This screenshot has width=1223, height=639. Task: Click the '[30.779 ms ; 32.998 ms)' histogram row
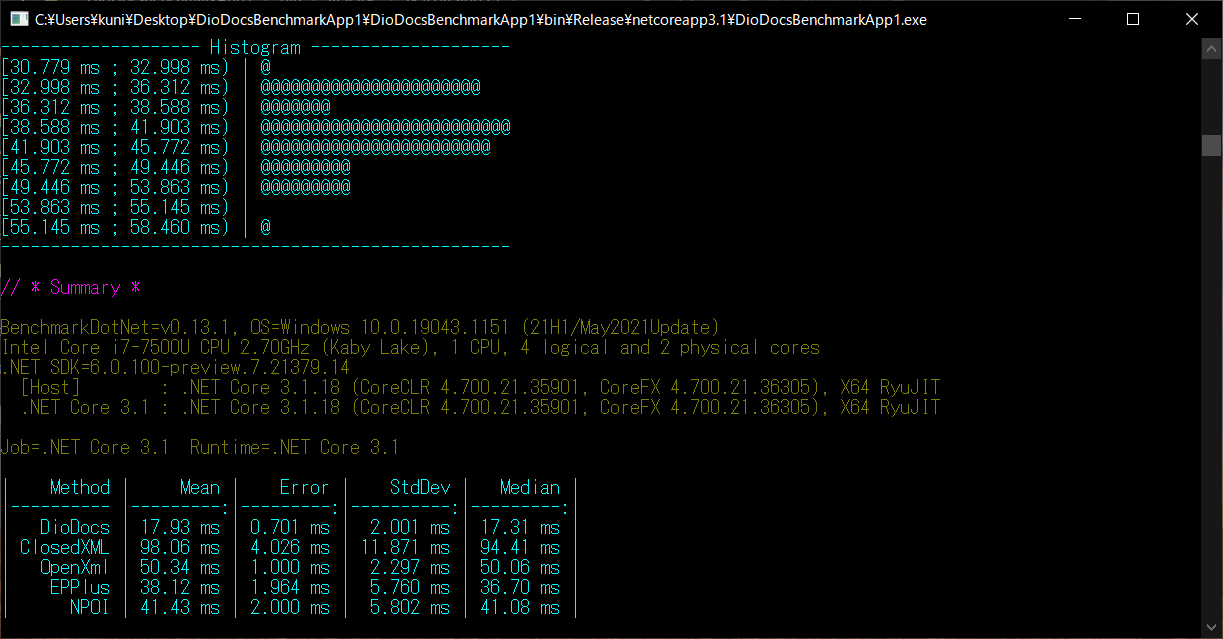[136, 67]
